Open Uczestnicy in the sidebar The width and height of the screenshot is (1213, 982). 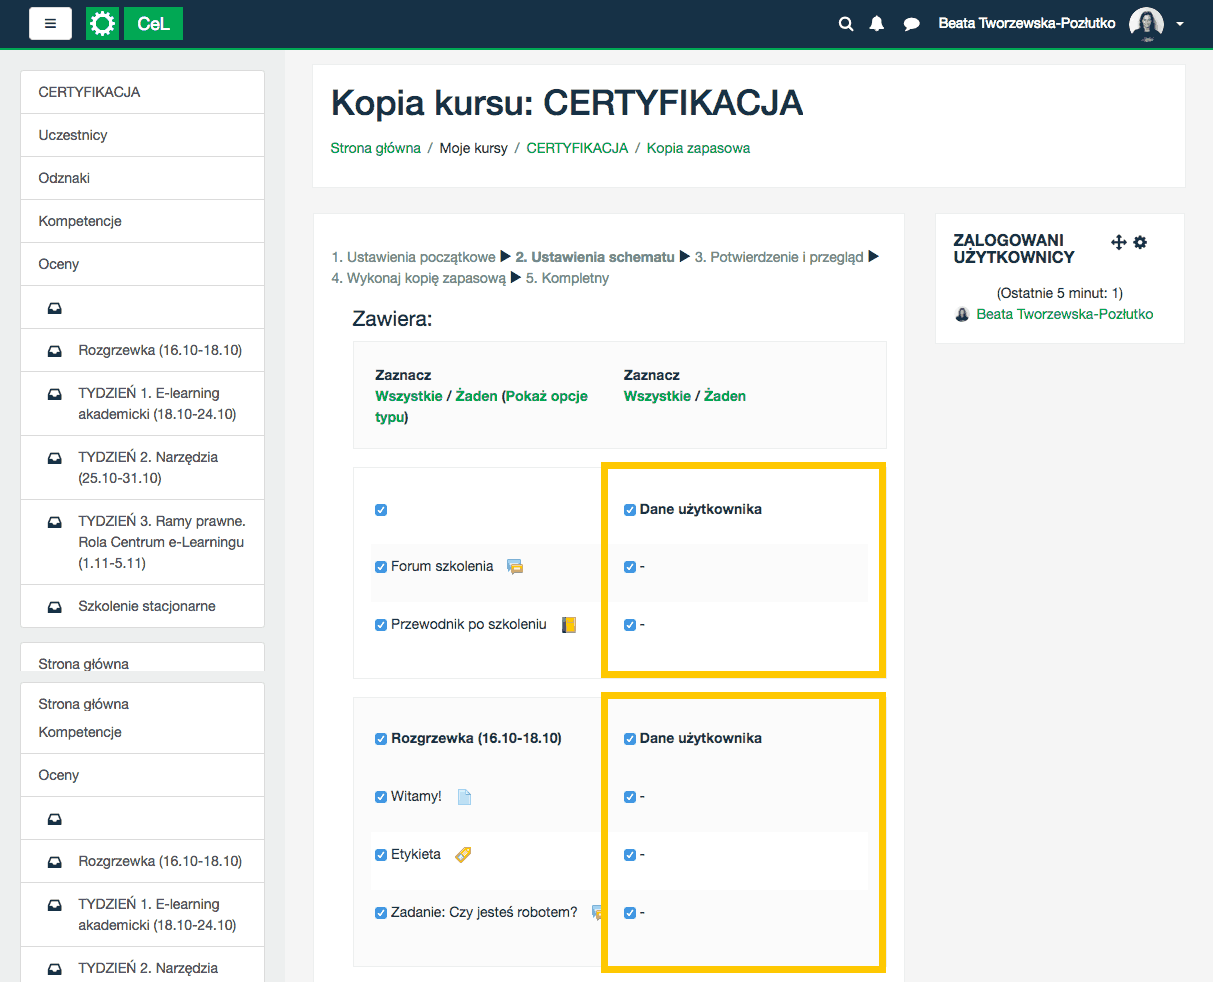pyautogui.click(x=142, y=135)
